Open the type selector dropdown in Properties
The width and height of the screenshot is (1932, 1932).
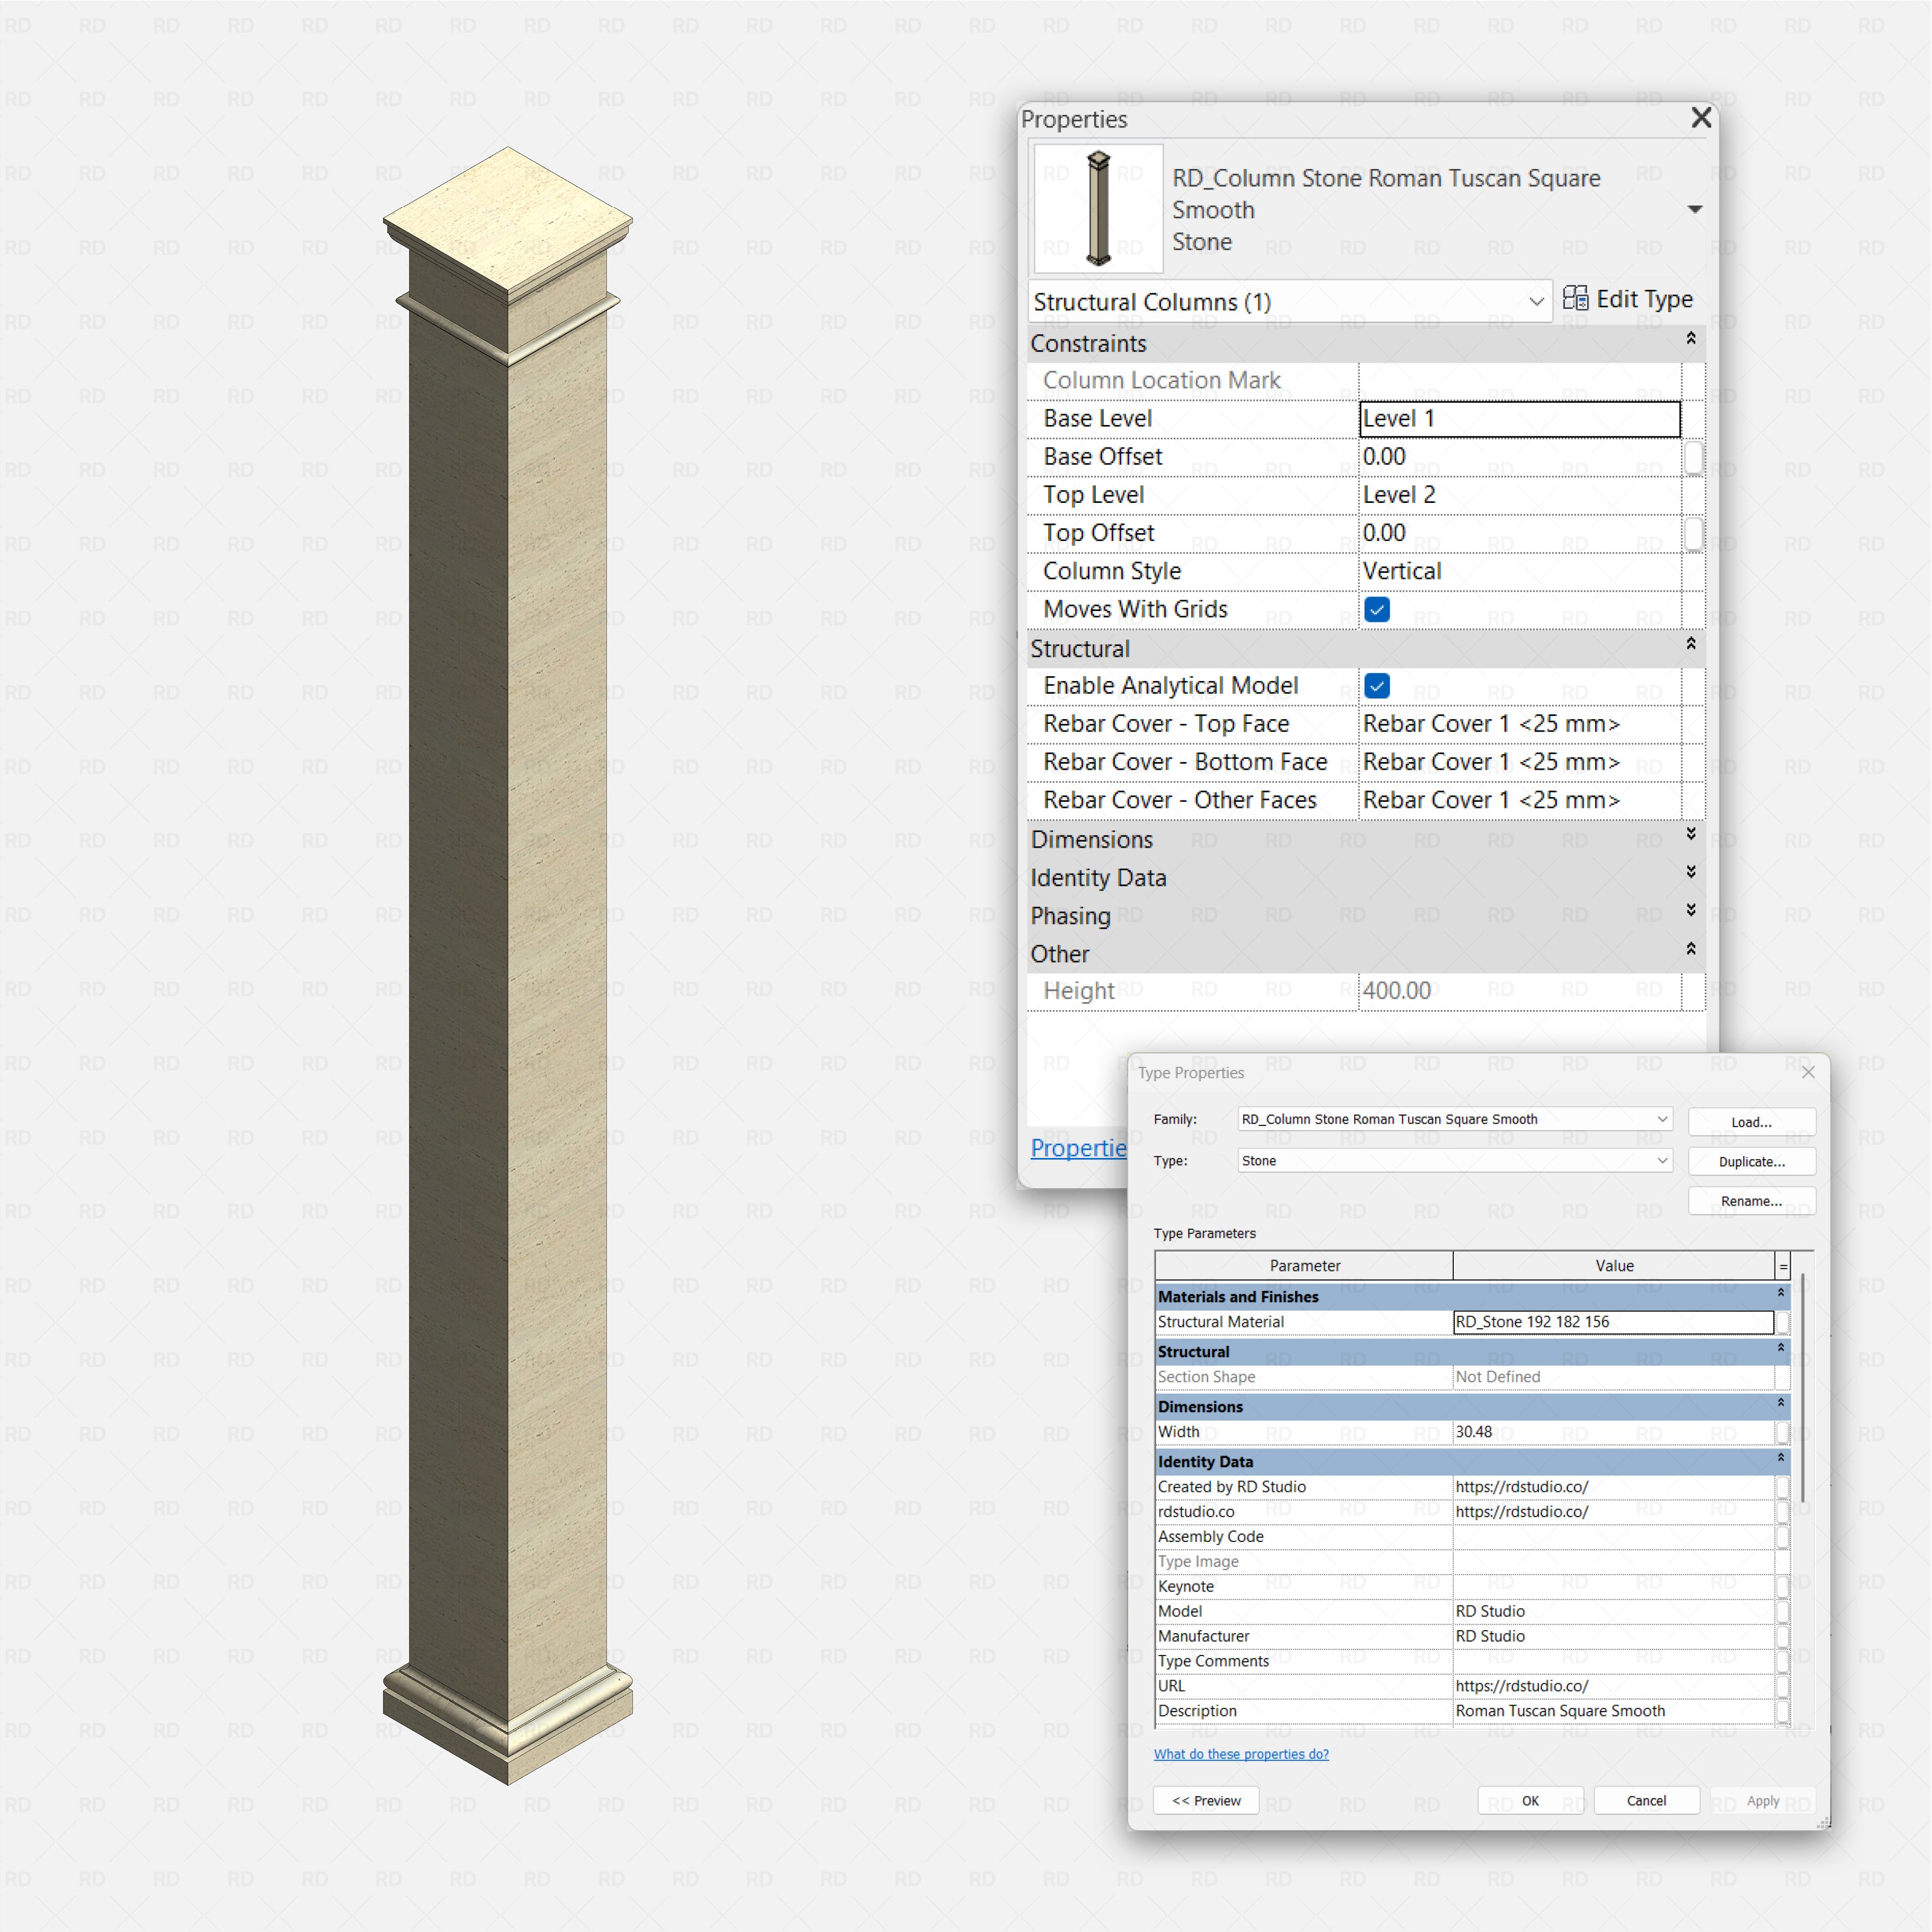1696,209
